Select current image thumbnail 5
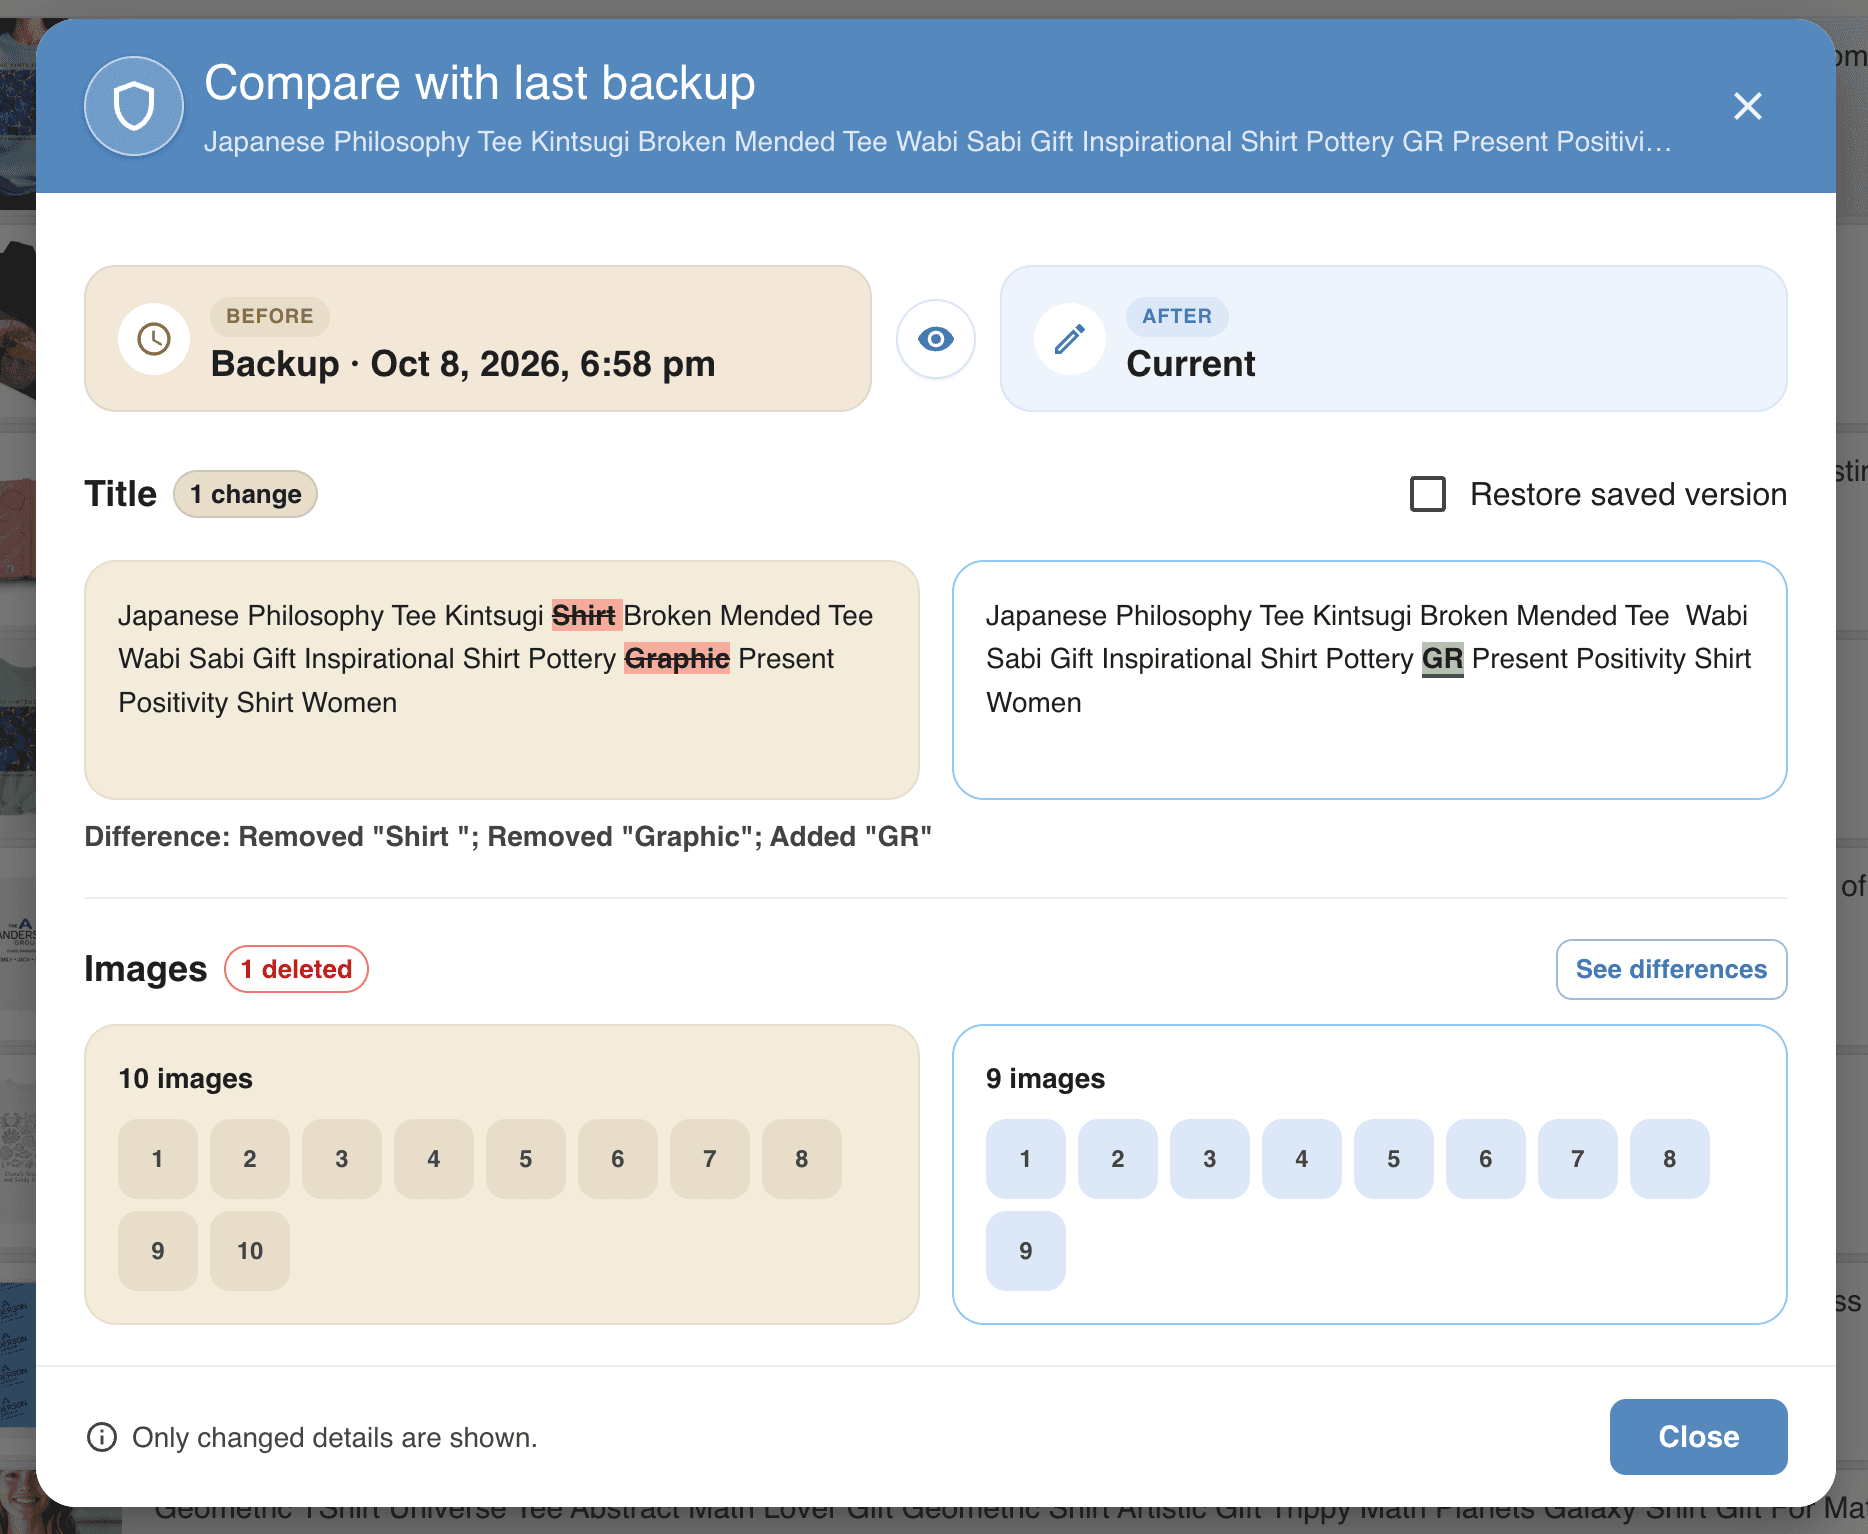Image resolution: width=1868 pixels, height=1534 pixels. click(x=1394, y=1159)
